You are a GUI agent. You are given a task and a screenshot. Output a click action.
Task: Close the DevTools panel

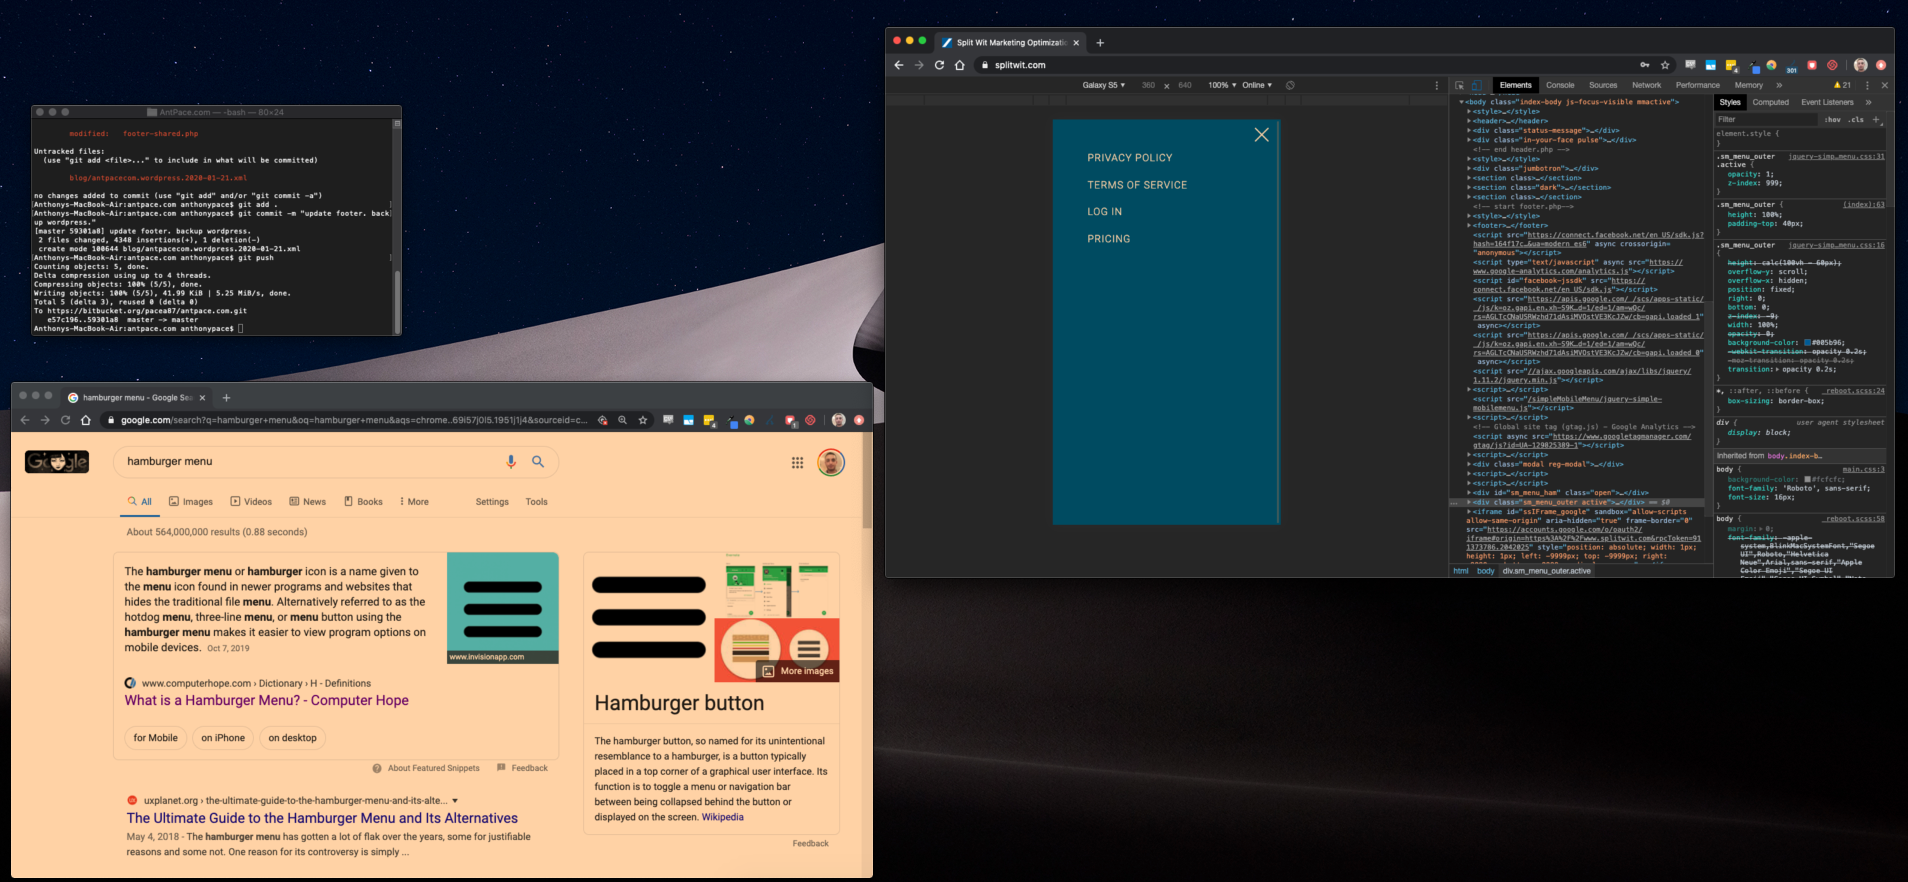point(1884,86)
